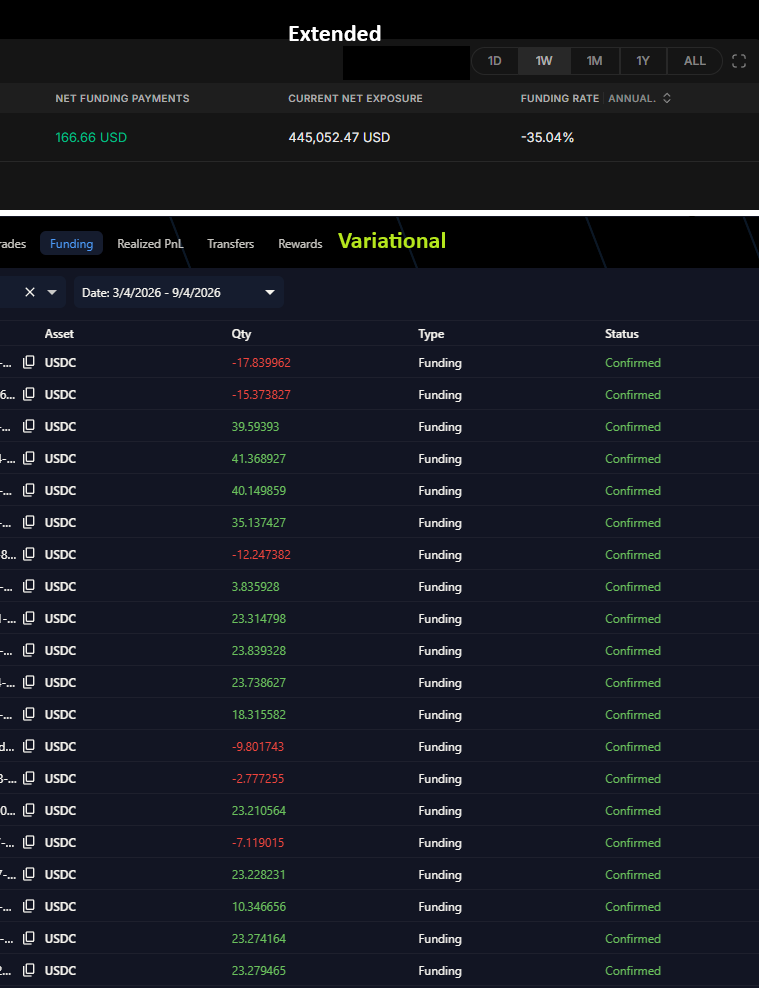This screenshot has width=759, height=988.
Task: Copy ID in the 3.835928 row
Action: point(28,586)
